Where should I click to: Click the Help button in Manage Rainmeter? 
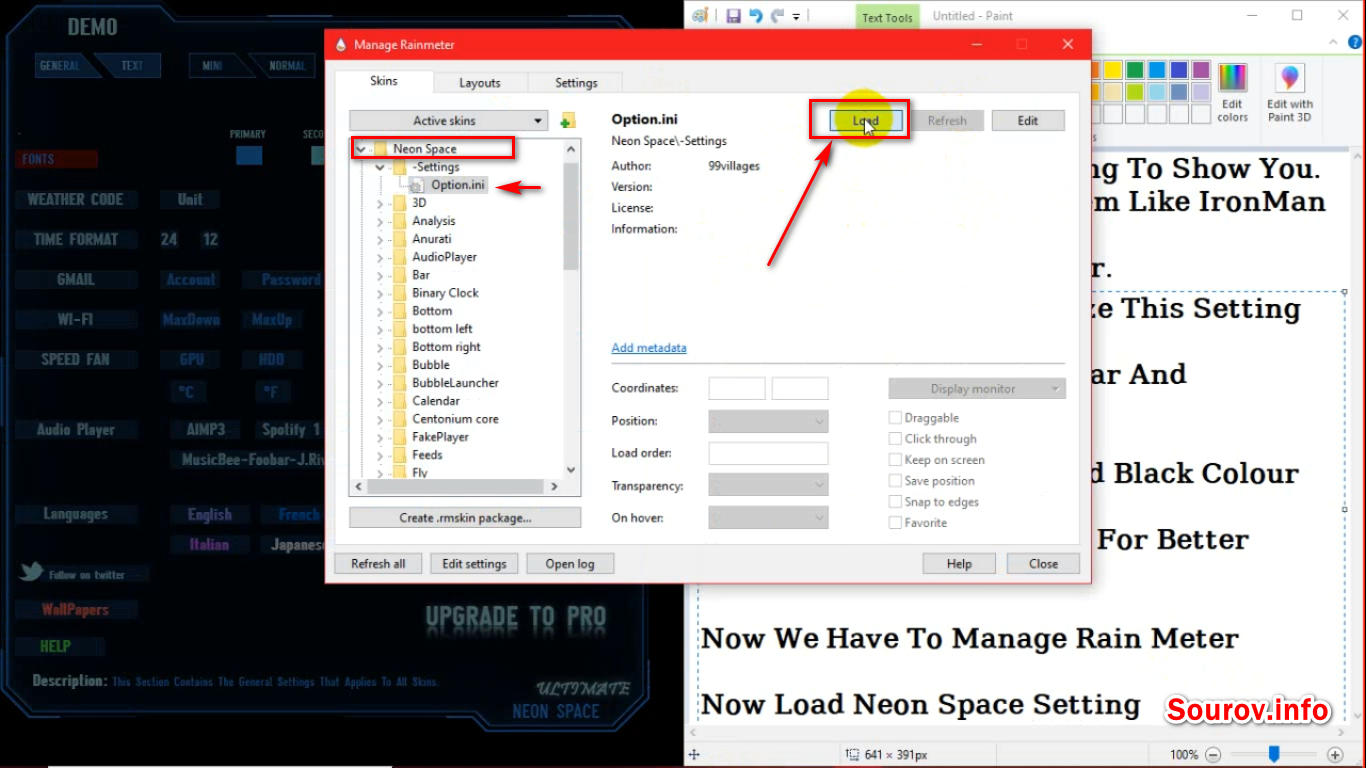click(x=959, y=564)
